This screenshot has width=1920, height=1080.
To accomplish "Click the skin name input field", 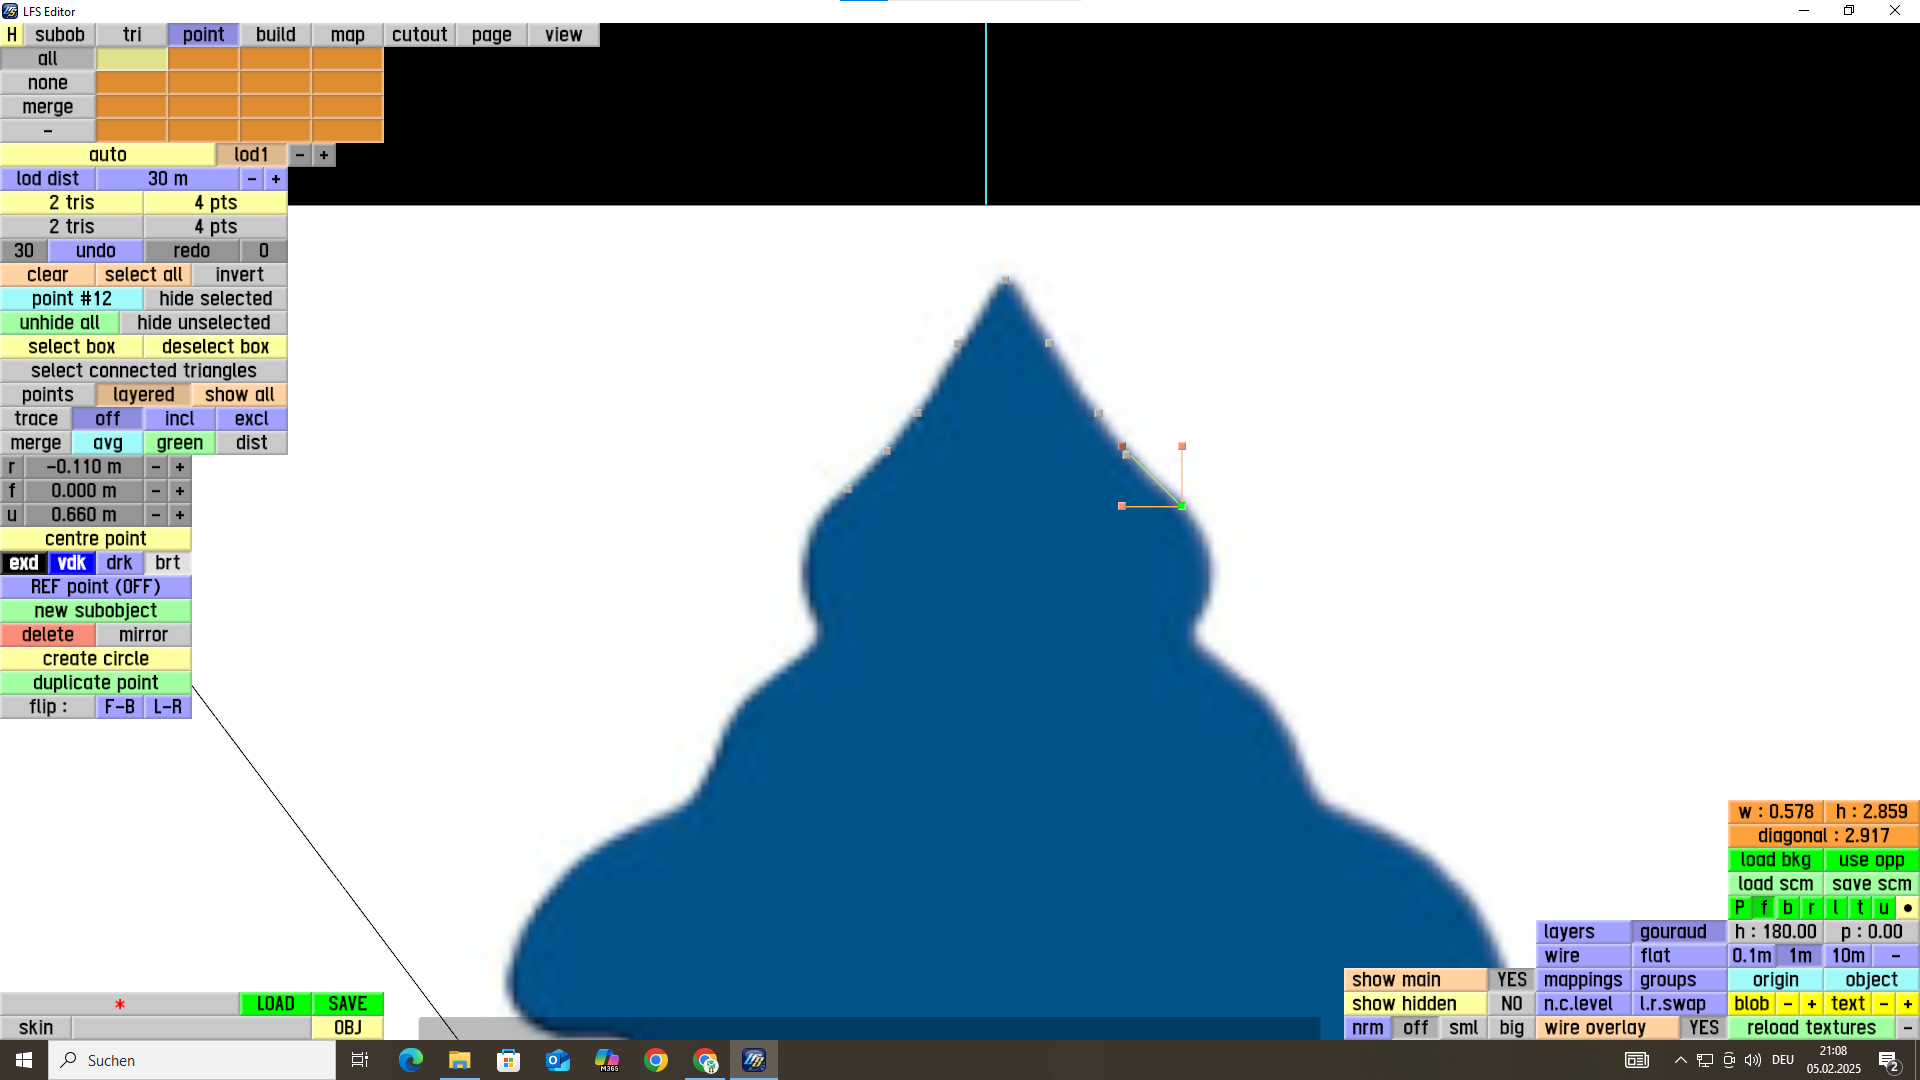I will pyautogui.click(x=190, y=1028).
